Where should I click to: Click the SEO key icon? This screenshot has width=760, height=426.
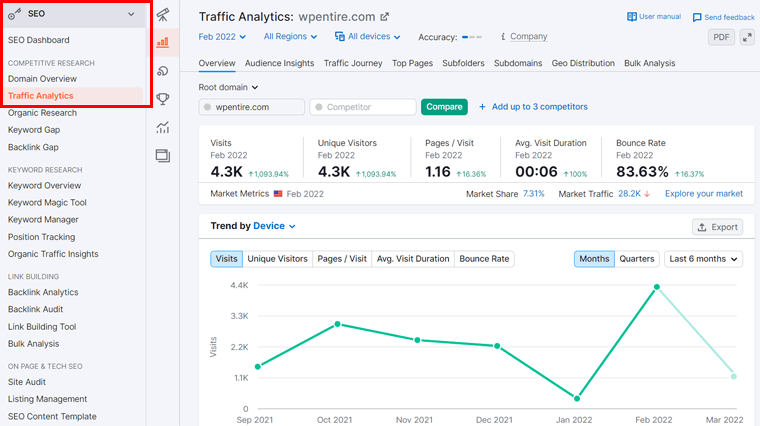pyautogui.click(x=15, y=14)
